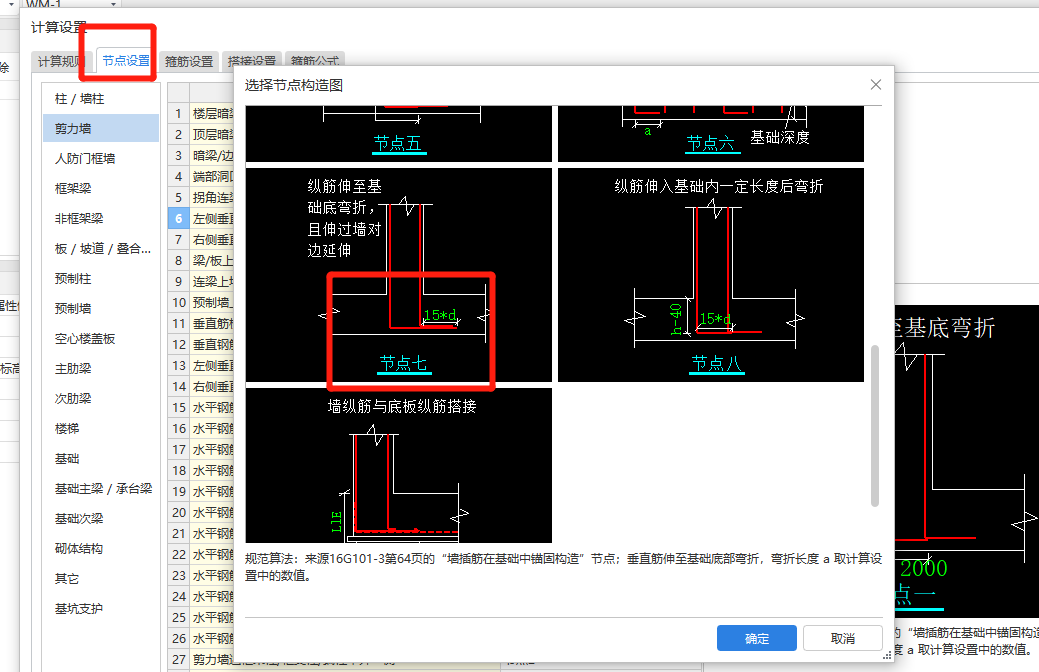Select 框架梁 in the category list
1039x672 pixels.
[101, 188]
